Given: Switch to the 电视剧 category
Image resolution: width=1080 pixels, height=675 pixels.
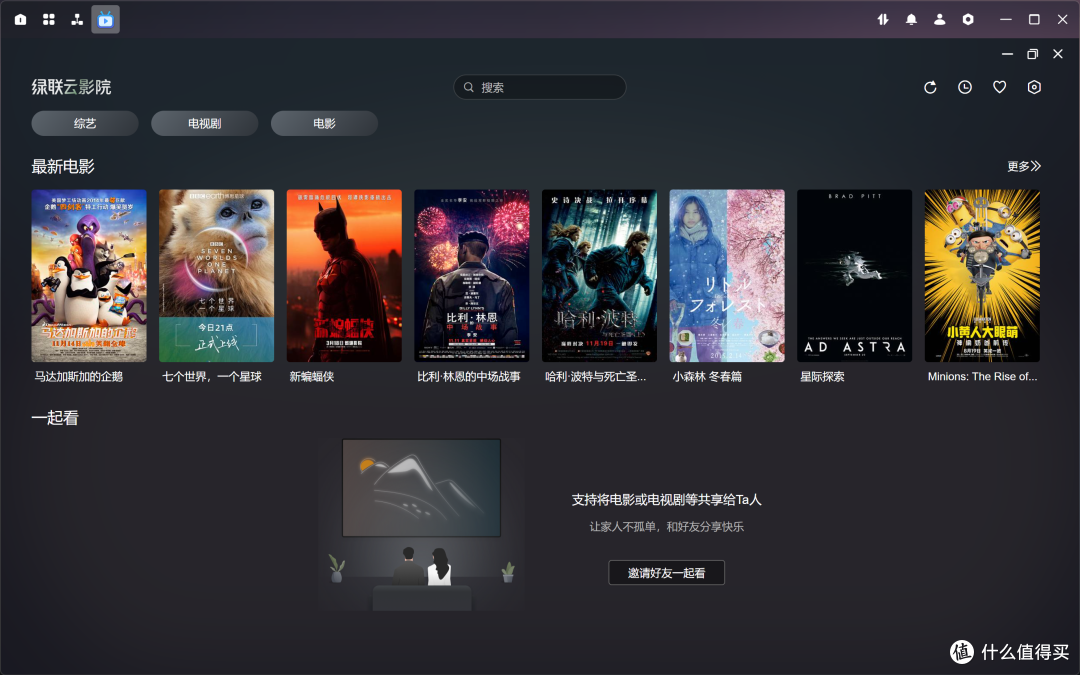Looking at the screenshot, I should pyautogui.click(x=205, y=123).
